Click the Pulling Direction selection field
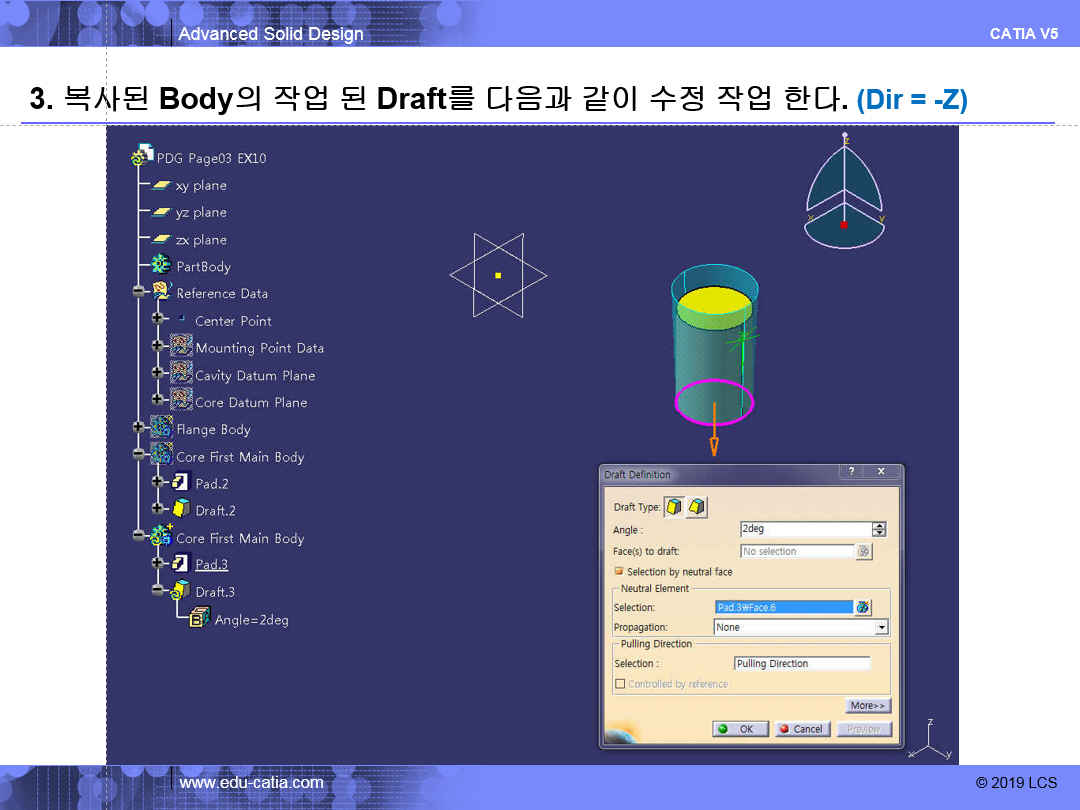This screenshot has width=1080, height=810. (x=801, y=663)
